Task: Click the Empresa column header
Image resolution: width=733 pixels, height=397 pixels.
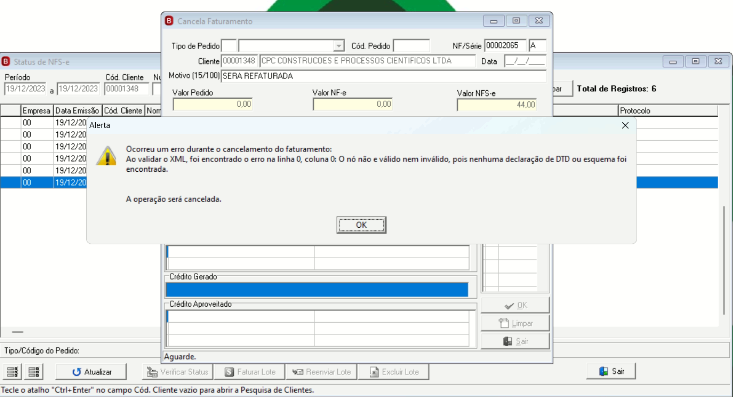Action: coord(37,111)
